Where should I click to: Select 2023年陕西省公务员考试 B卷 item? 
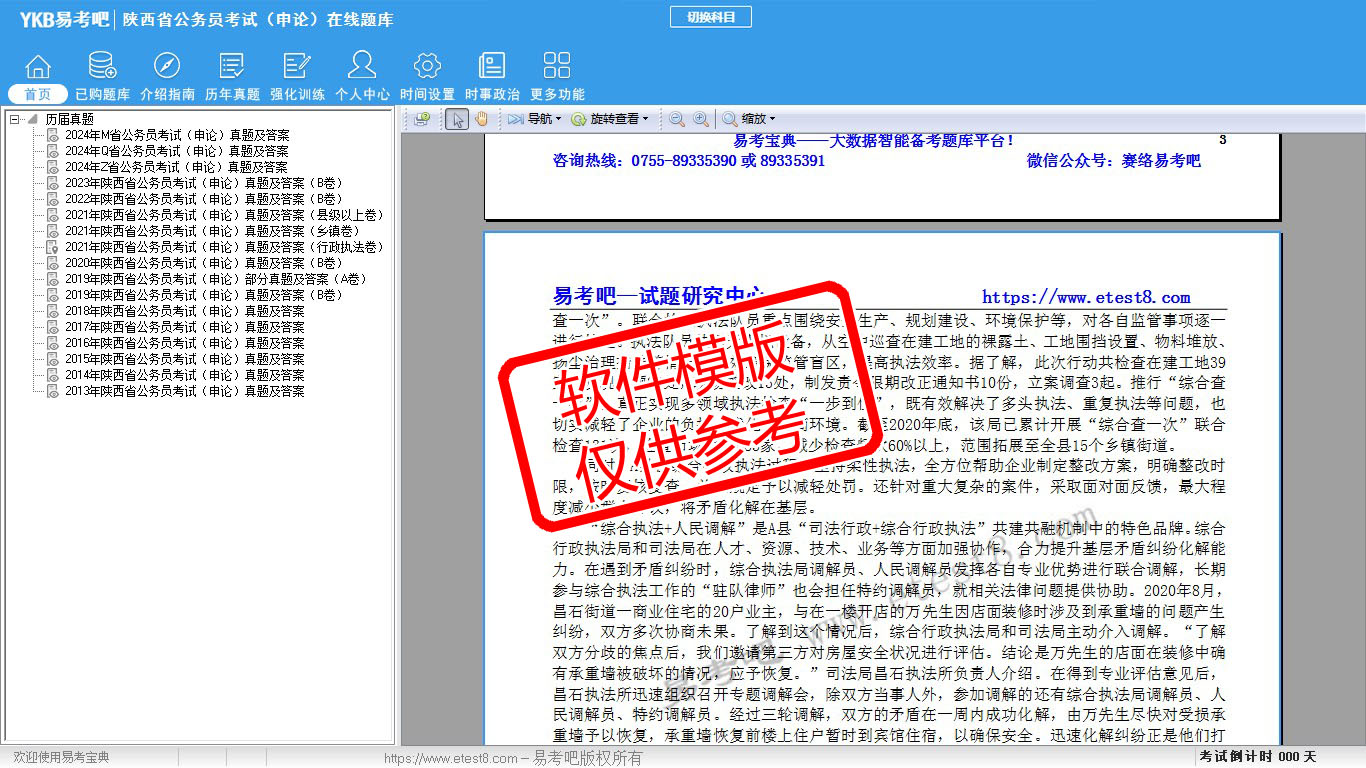(x=204, y=183)
